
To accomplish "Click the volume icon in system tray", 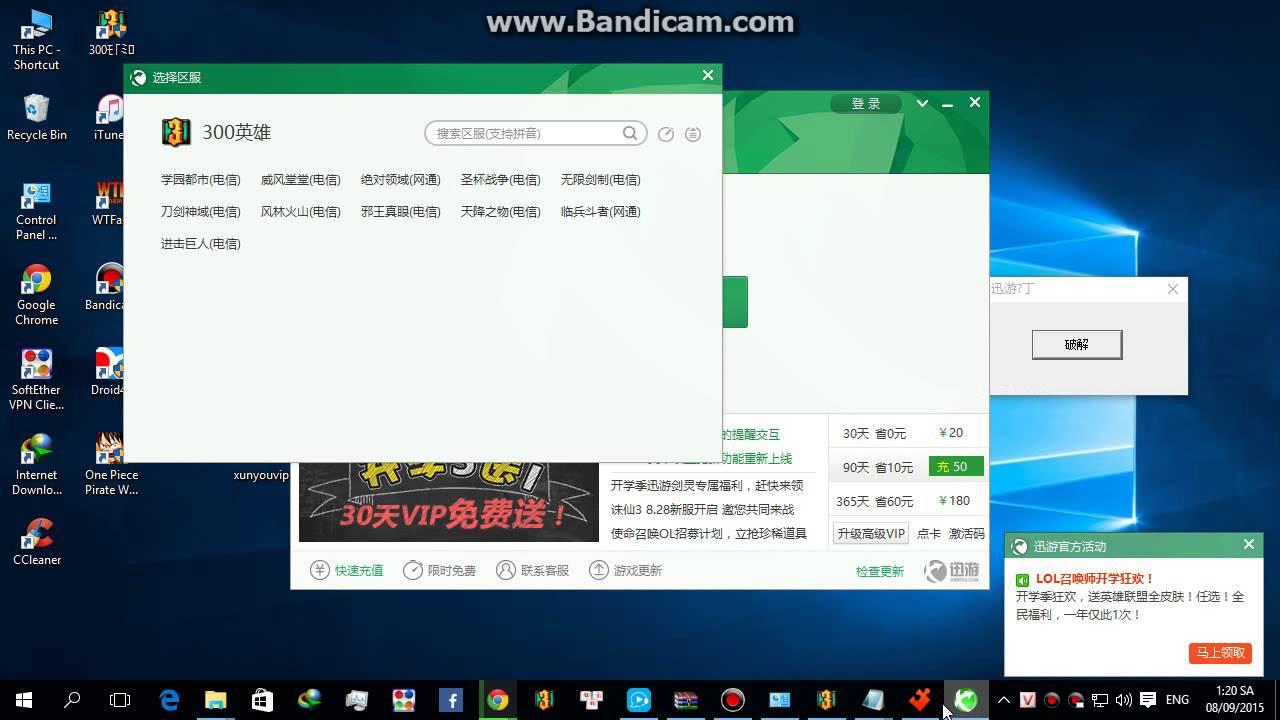I will (x=1123, y=700).
